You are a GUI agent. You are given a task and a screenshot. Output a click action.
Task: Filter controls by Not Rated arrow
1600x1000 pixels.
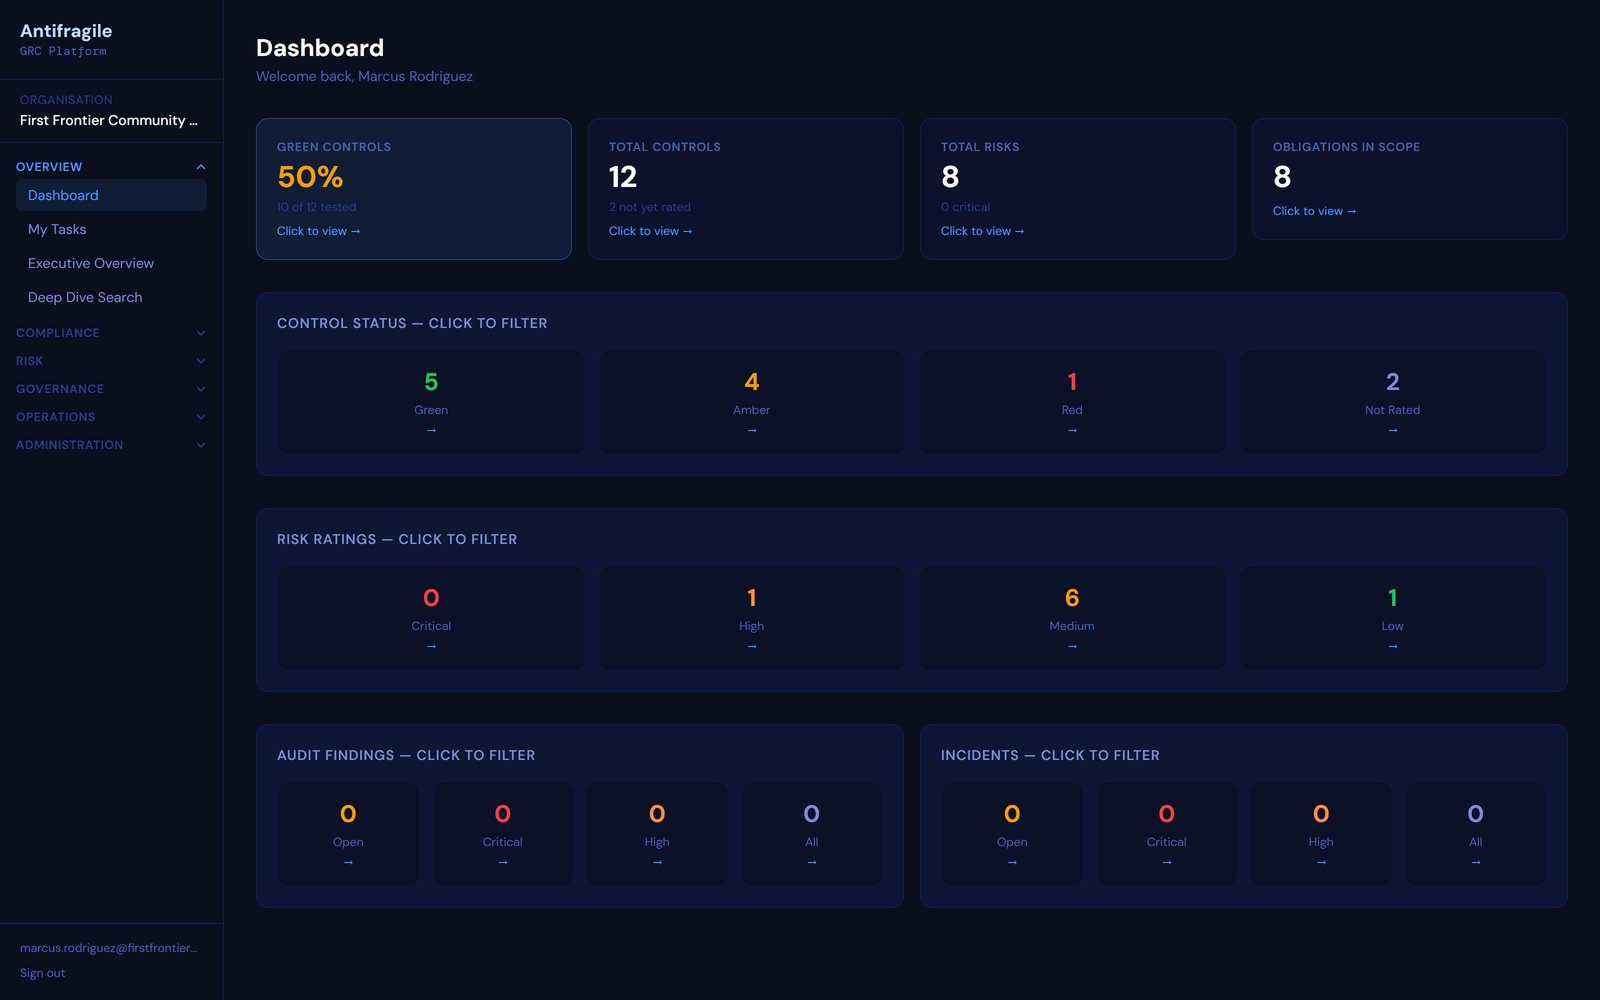click(x=1393, y=431)
